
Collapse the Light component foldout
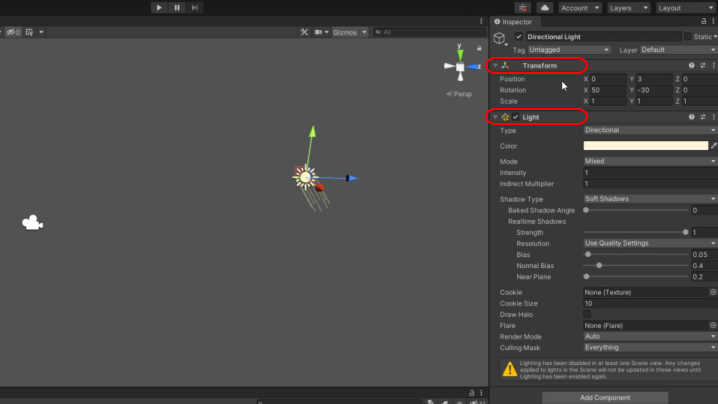[x=495, y=117]
